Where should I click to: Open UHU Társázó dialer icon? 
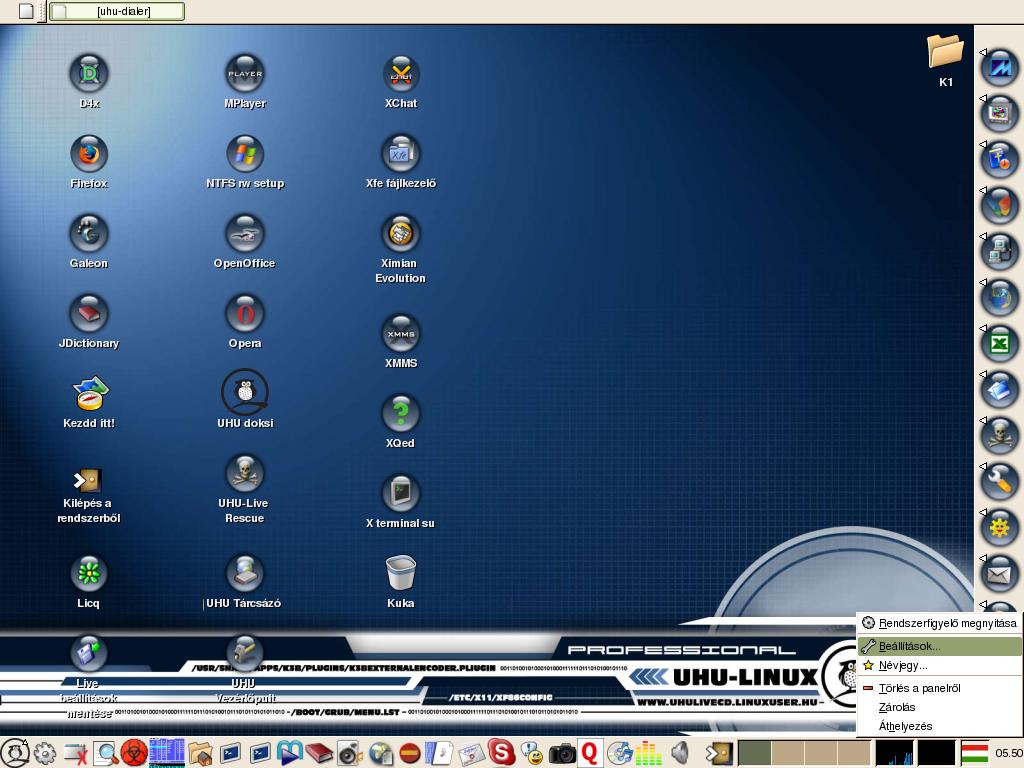tap(245, 573)
